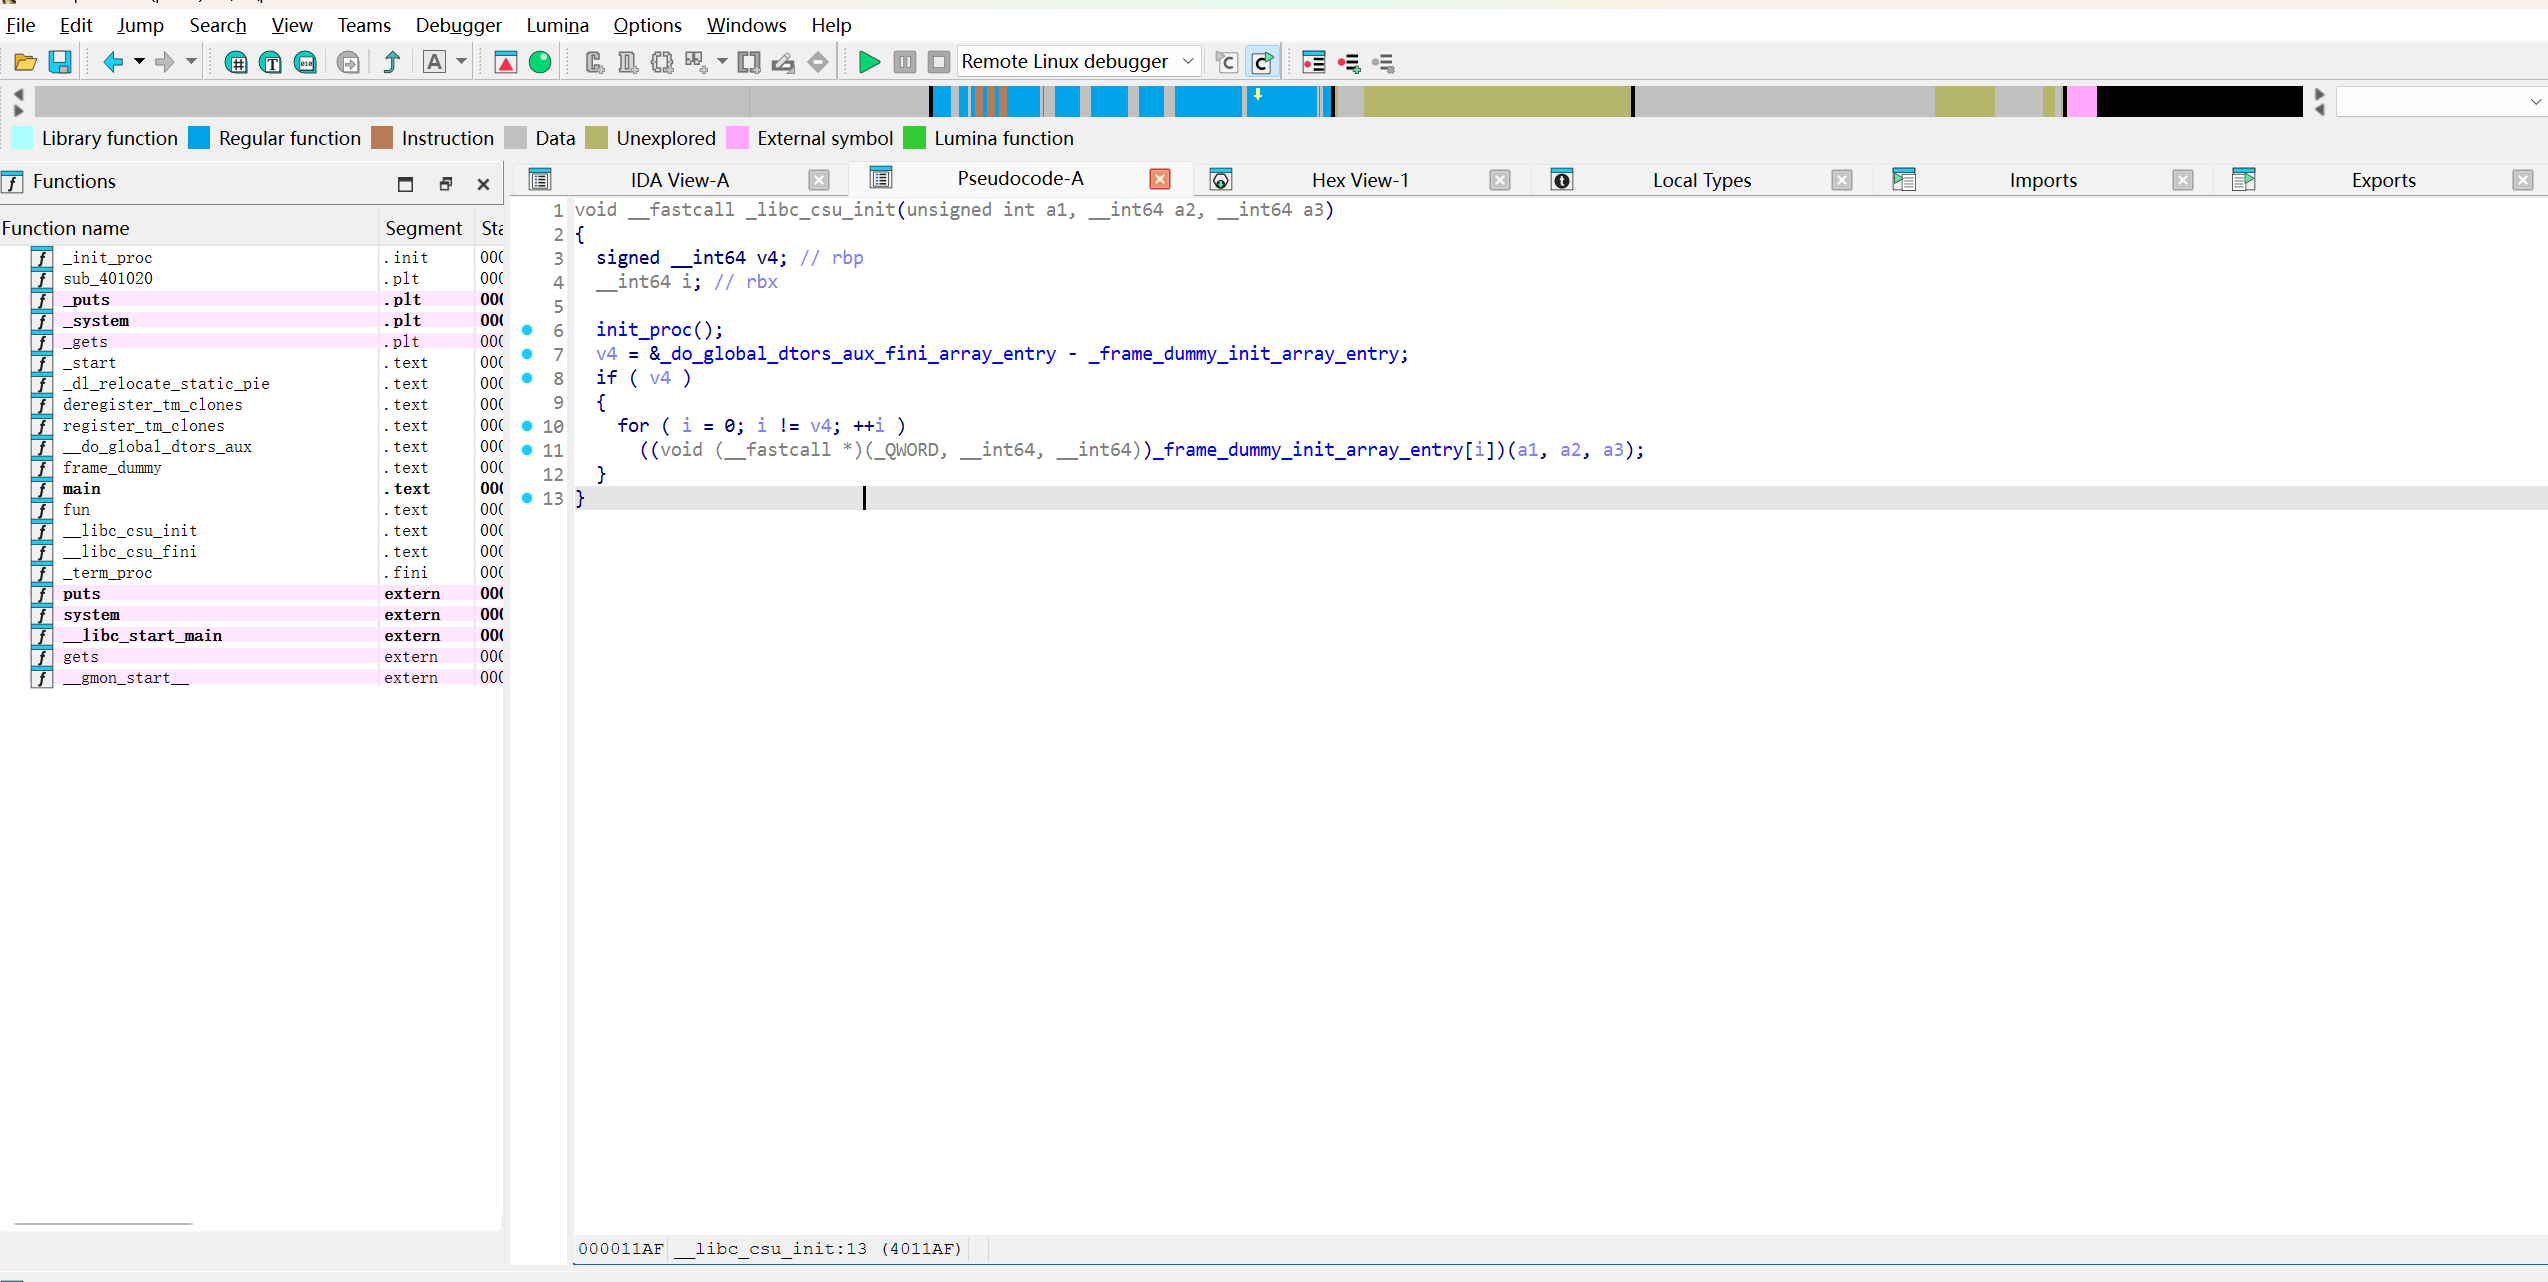This screenshot has height=1282, width=2548.
Task: Click the square brackets array icon
Action: pos(749,62)
